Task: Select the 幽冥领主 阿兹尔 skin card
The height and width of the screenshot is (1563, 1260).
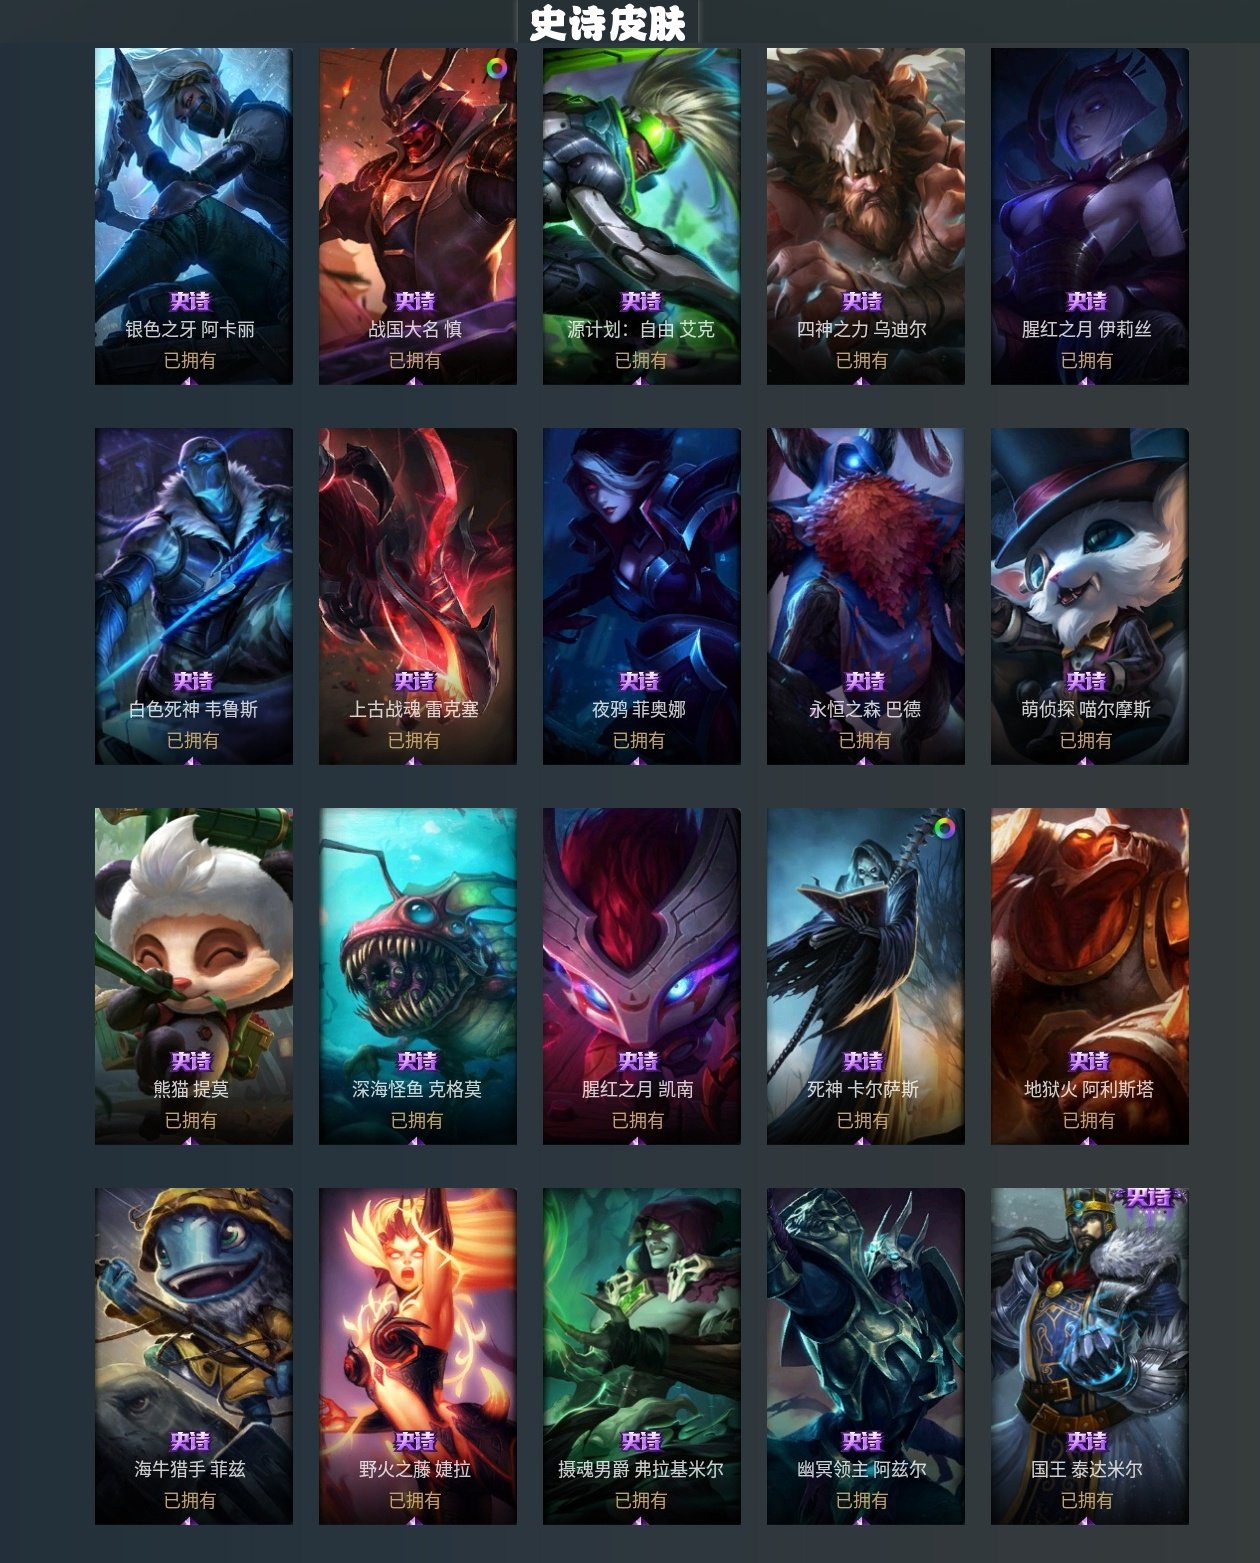Action: coord(866,1356)
